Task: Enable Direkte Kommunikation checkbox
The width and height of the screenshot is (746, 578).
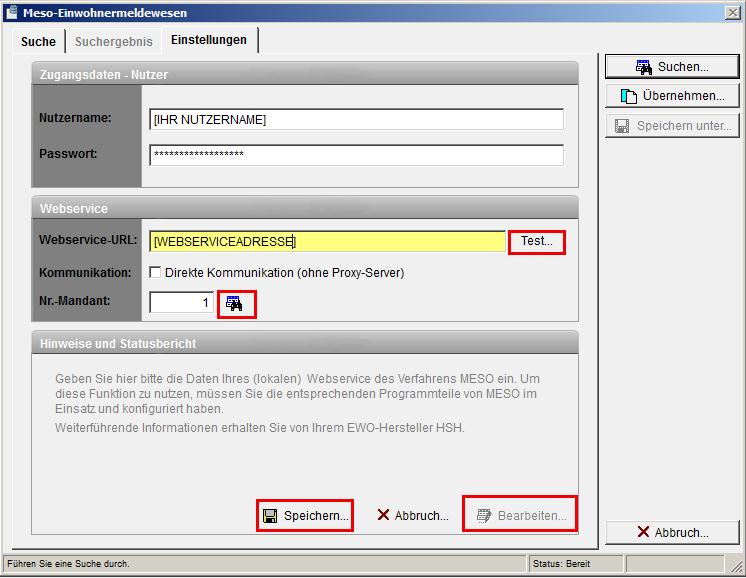Action: [x=156, y=272]
